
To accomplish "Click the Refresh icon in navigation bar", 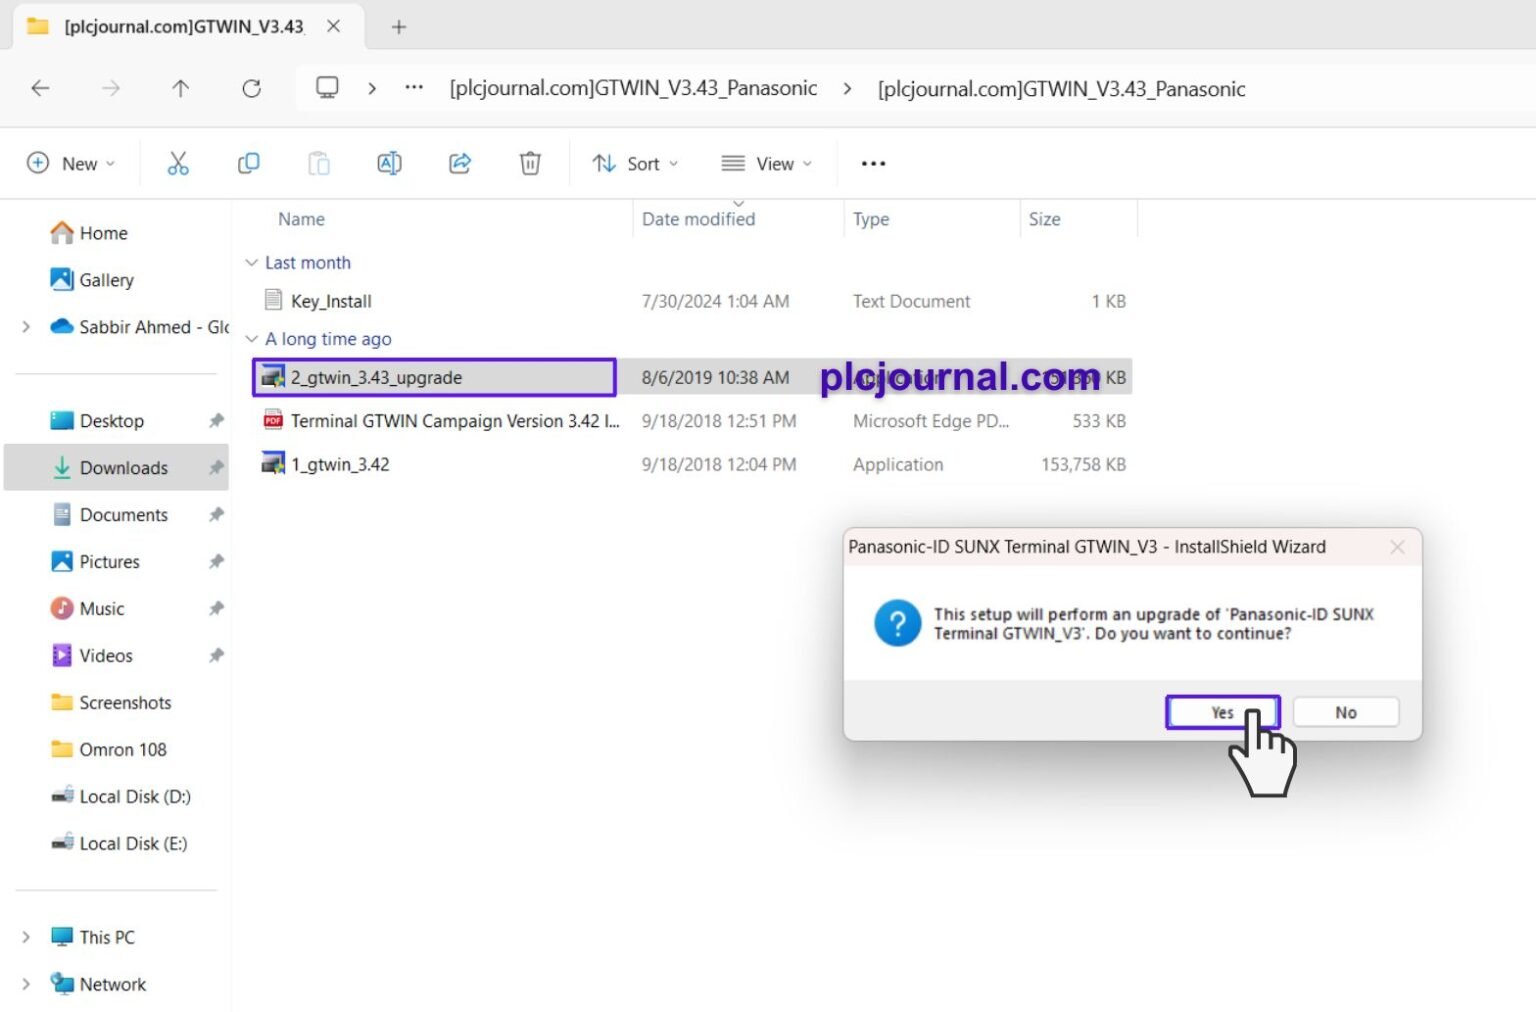I will (251, 88).
